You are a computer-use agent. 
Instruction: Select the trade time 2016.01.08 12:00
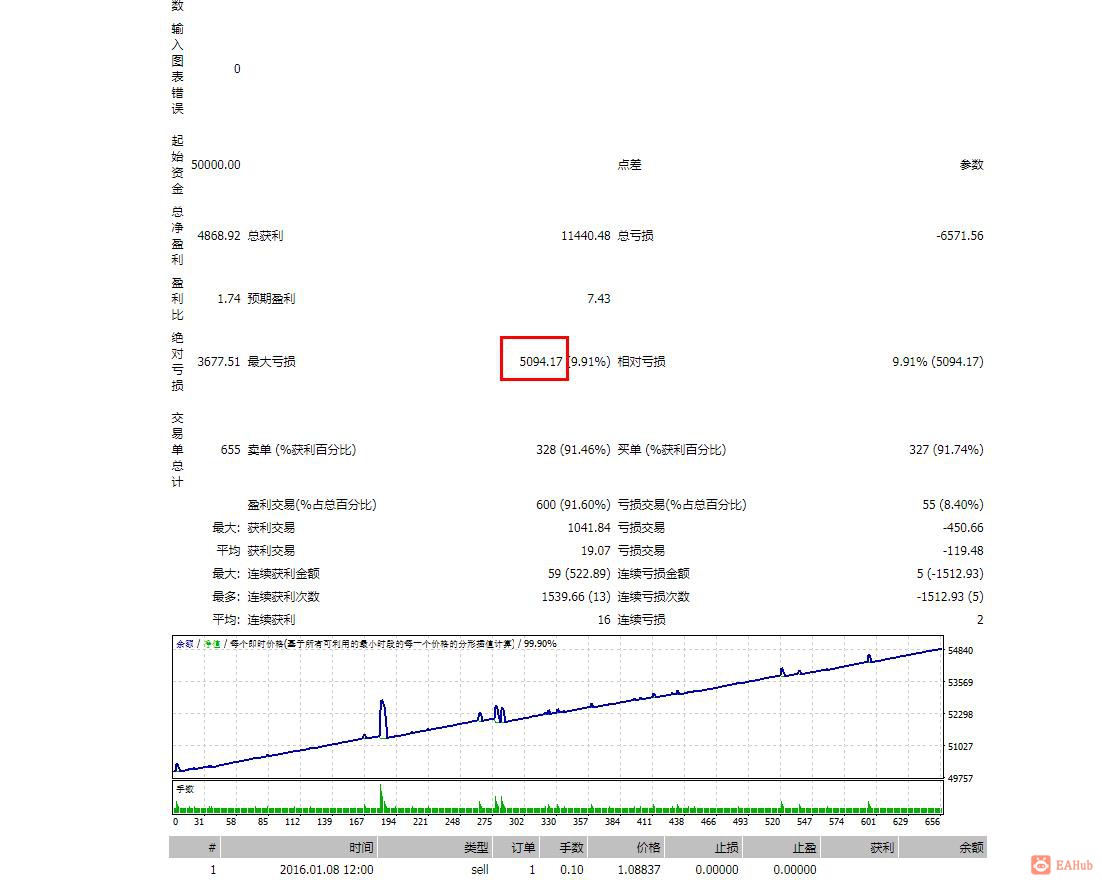pyautogui.click(x=327, y=869)
